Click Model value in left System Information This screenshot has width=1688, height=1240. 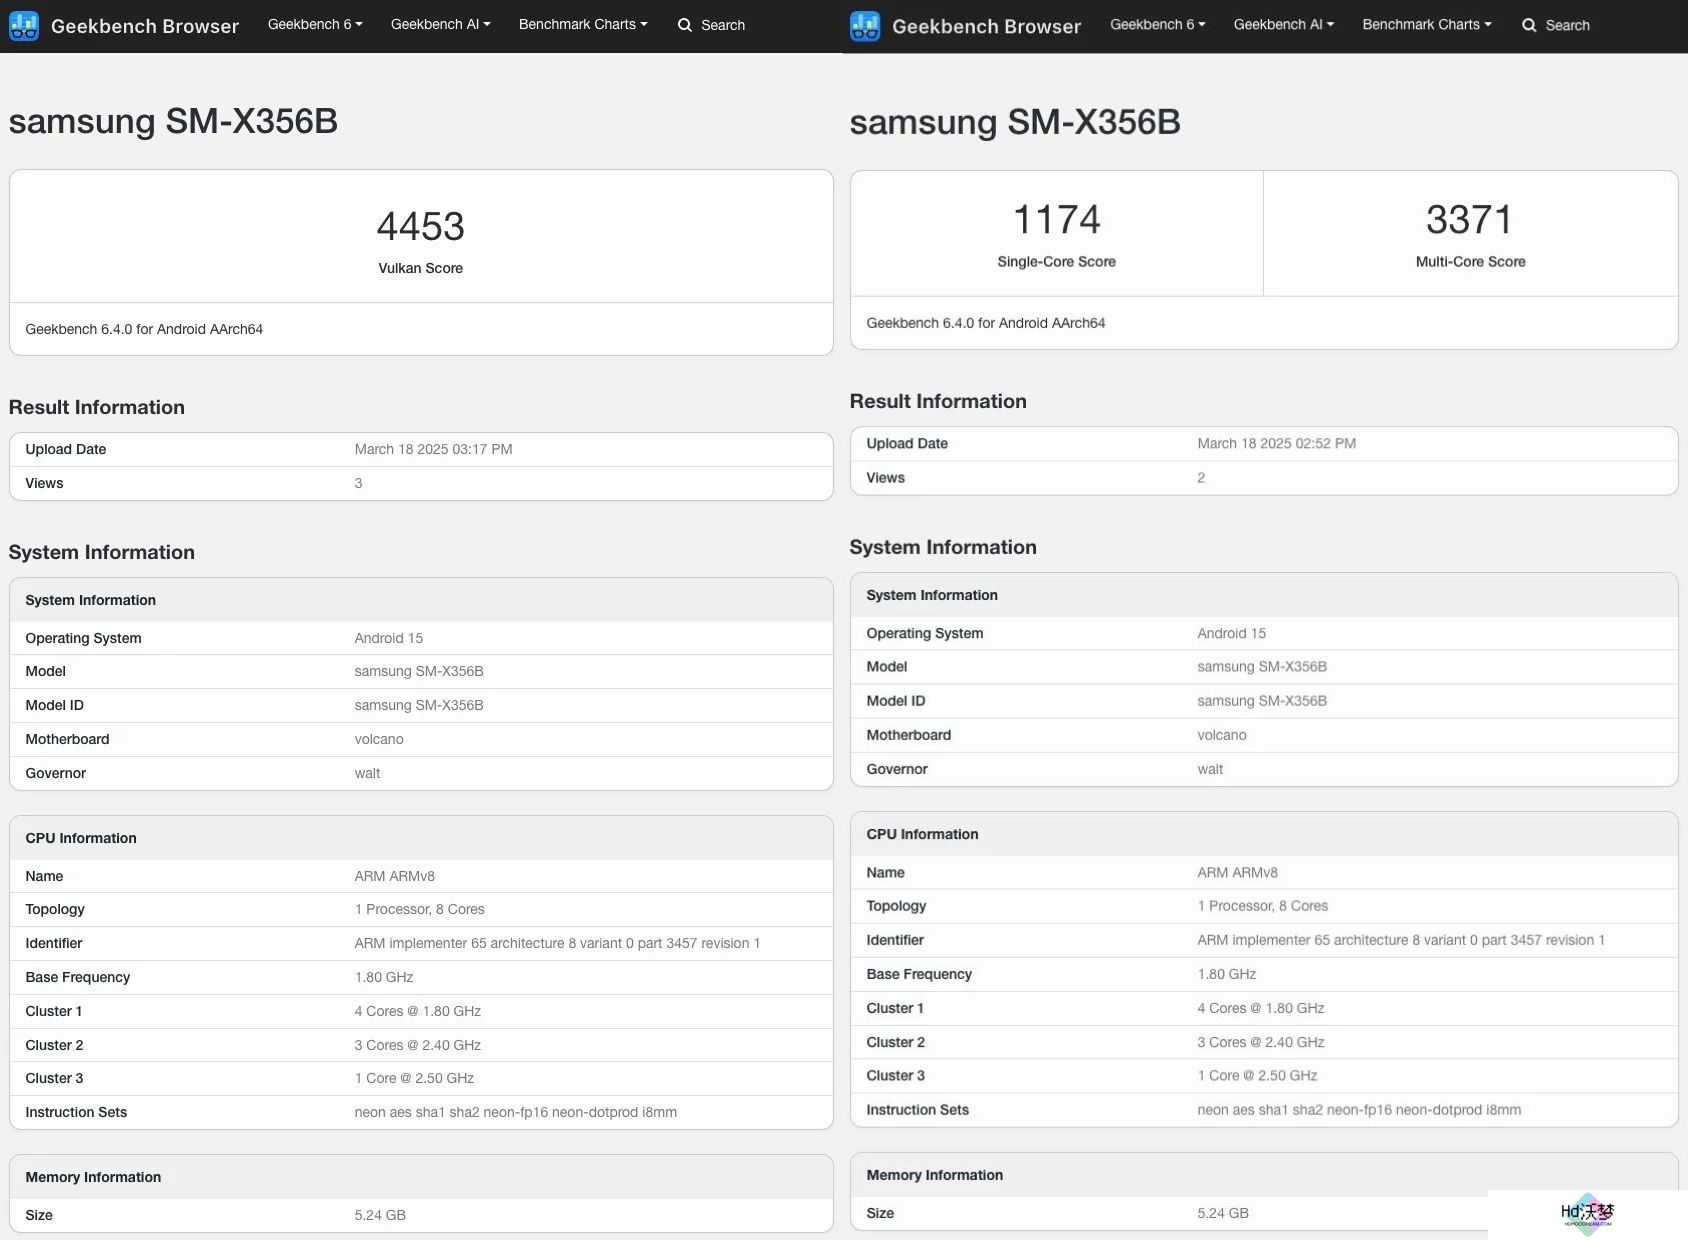pyautogui.click(x=418, y=671)
